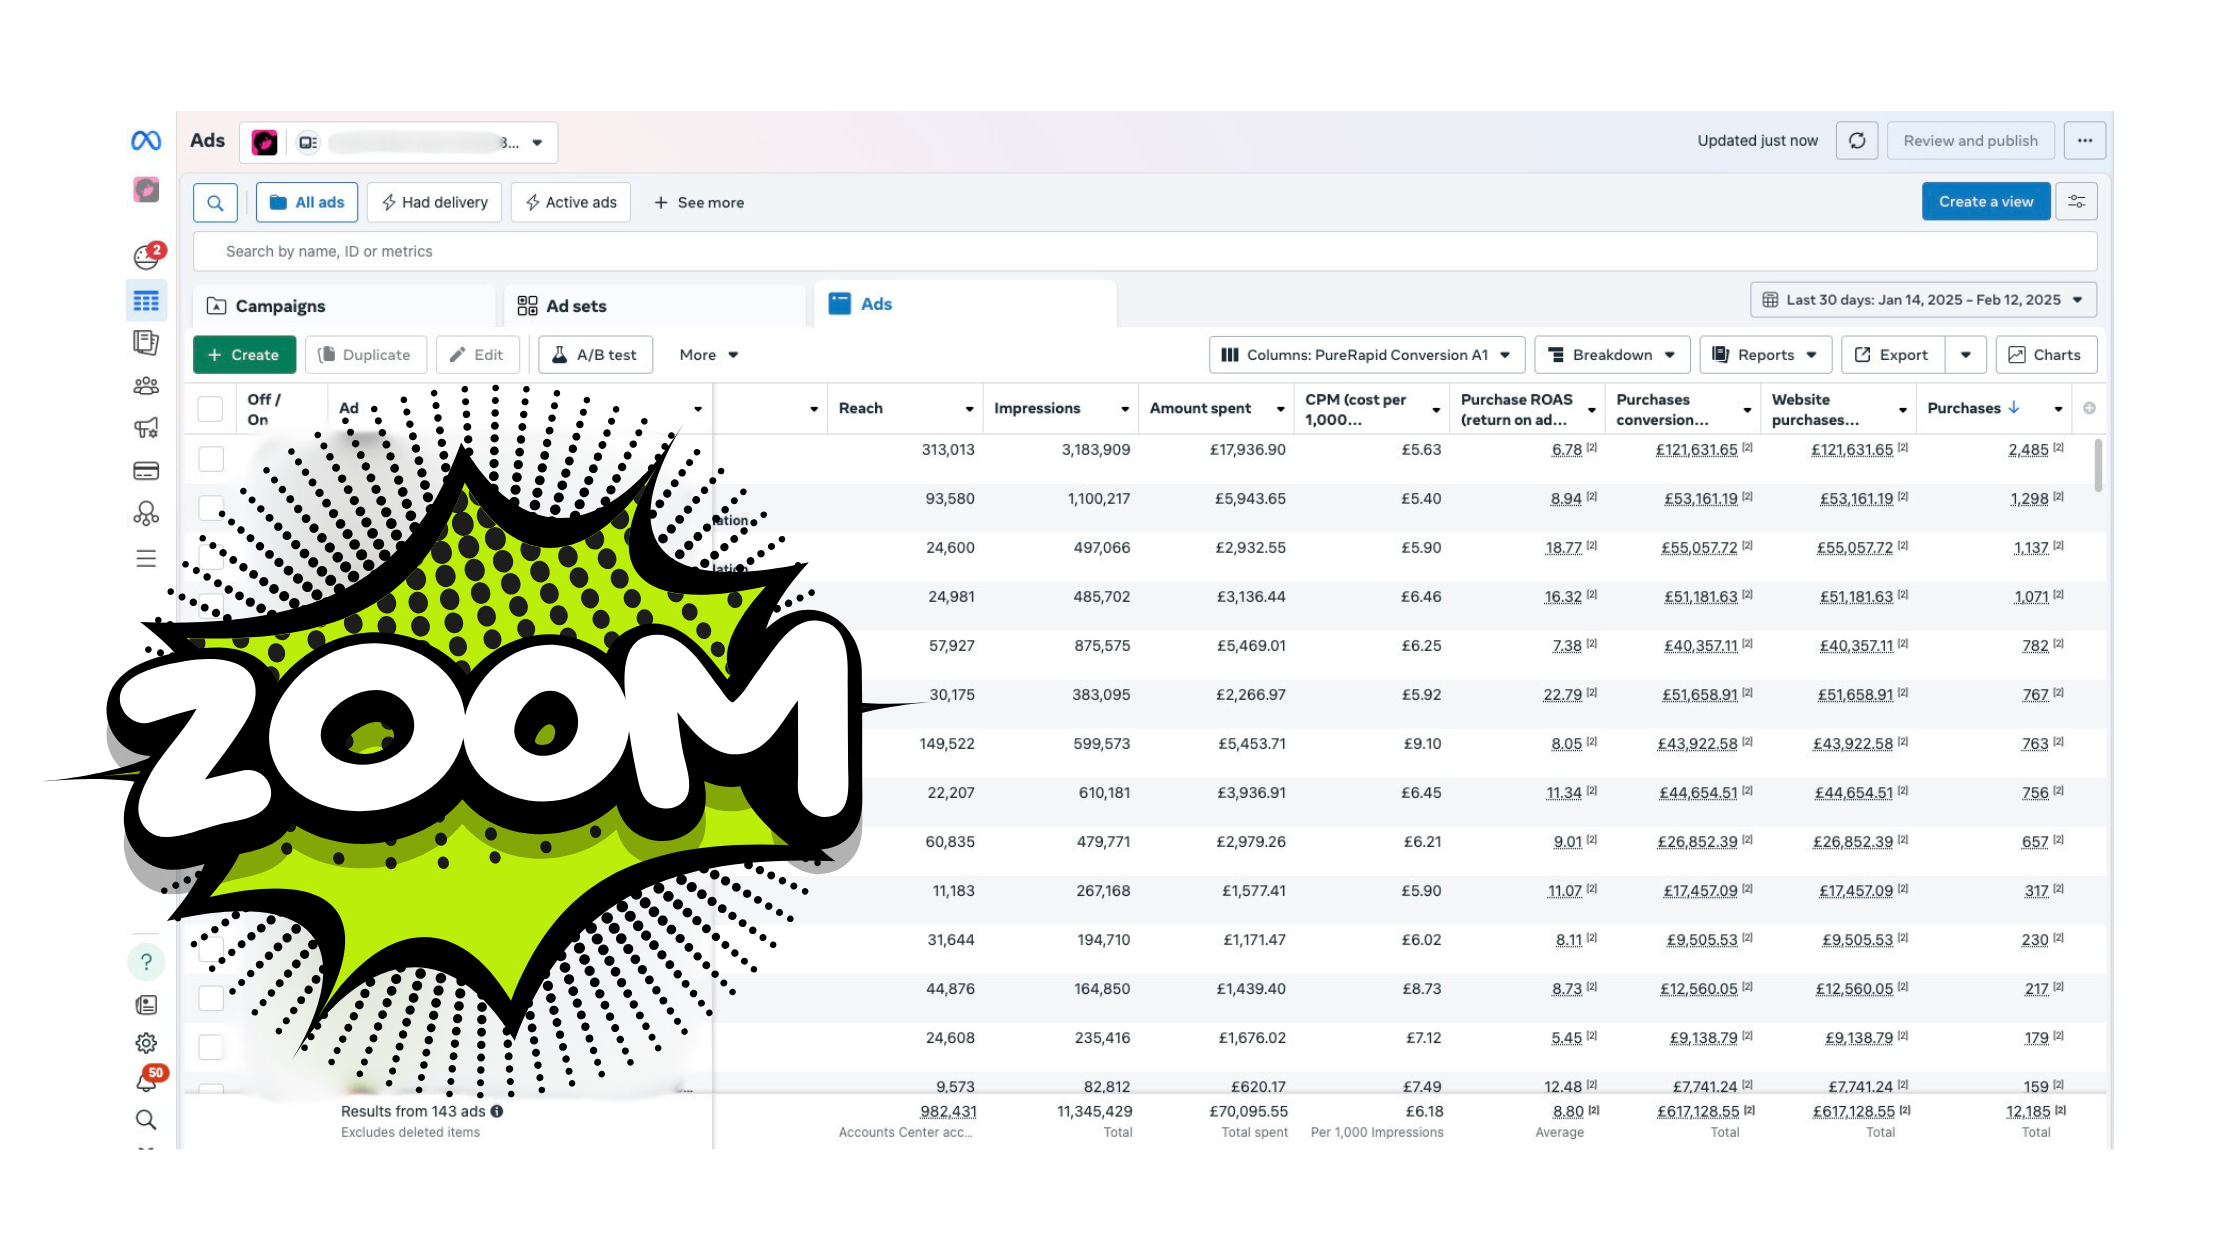Start an A/B test
Viewport: 2240px width, 1260px height.
coord(595,355)
